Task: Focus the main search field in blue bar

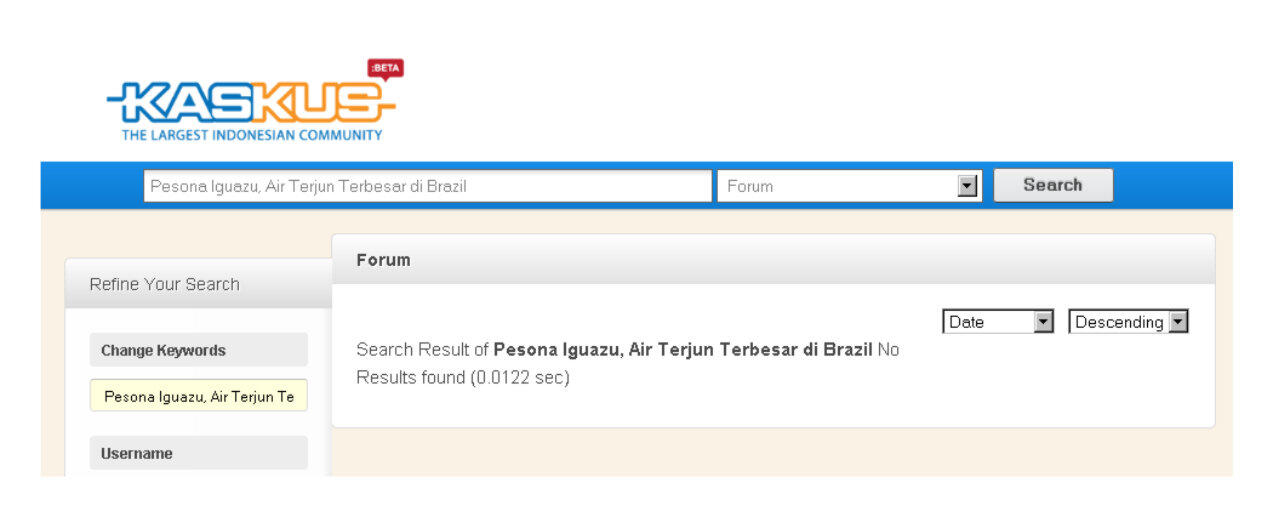Action: (x=427, y=186)
